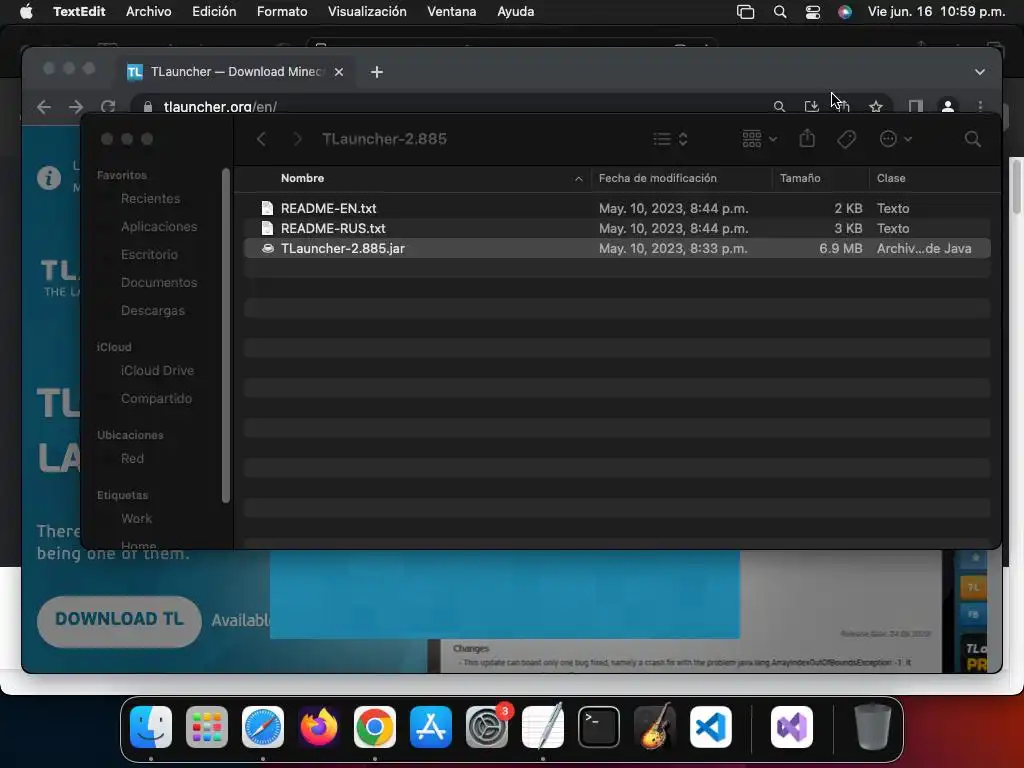Close the TLauncher Chrome tab
The width and height of the screenshot is (1024, 768).
[x=339, y=72]
